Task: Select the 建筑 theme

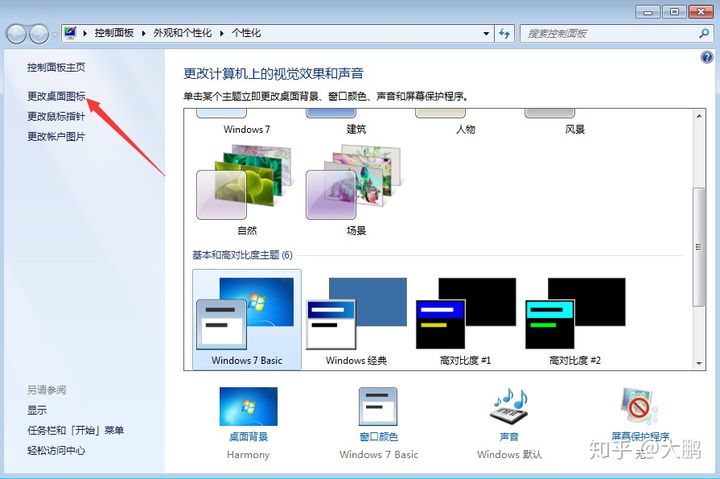Action: pyautogui.click(x=356, y=123)
